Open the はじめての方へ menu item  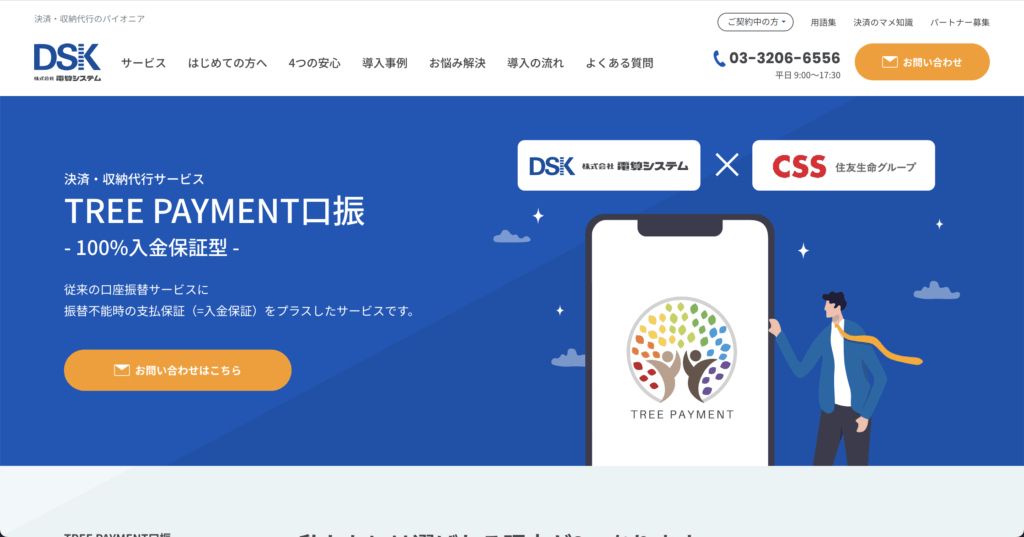click(227, 63)
